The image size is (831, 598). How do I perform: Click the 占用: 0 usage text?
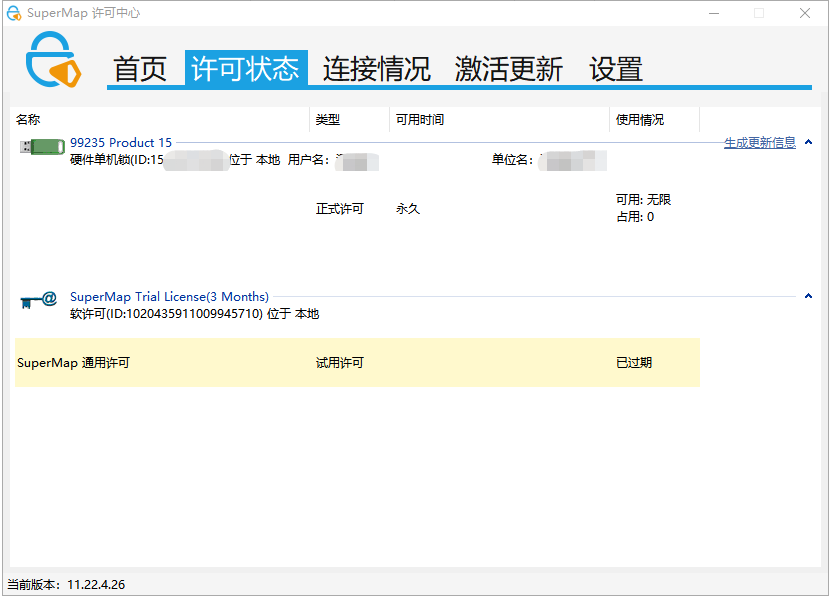pyautogui.click(x=635, y=217)
